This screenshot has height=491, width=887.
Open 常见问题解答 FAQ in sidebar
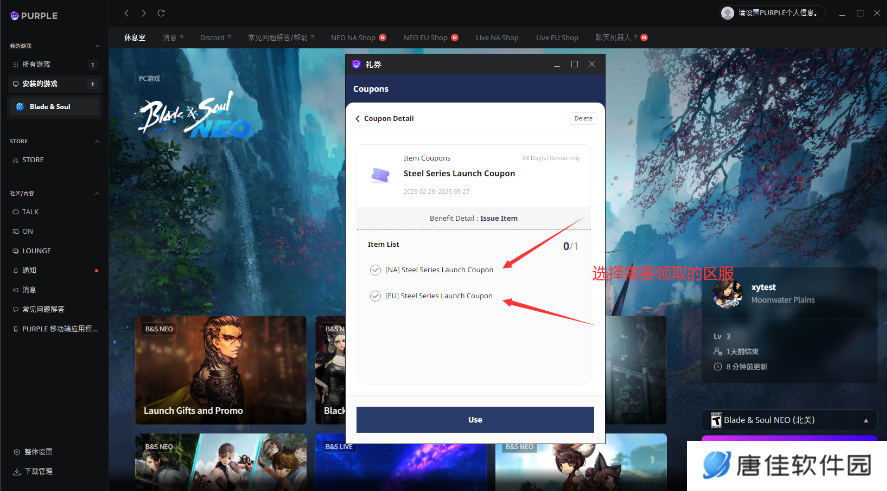(x=38, y=309)
